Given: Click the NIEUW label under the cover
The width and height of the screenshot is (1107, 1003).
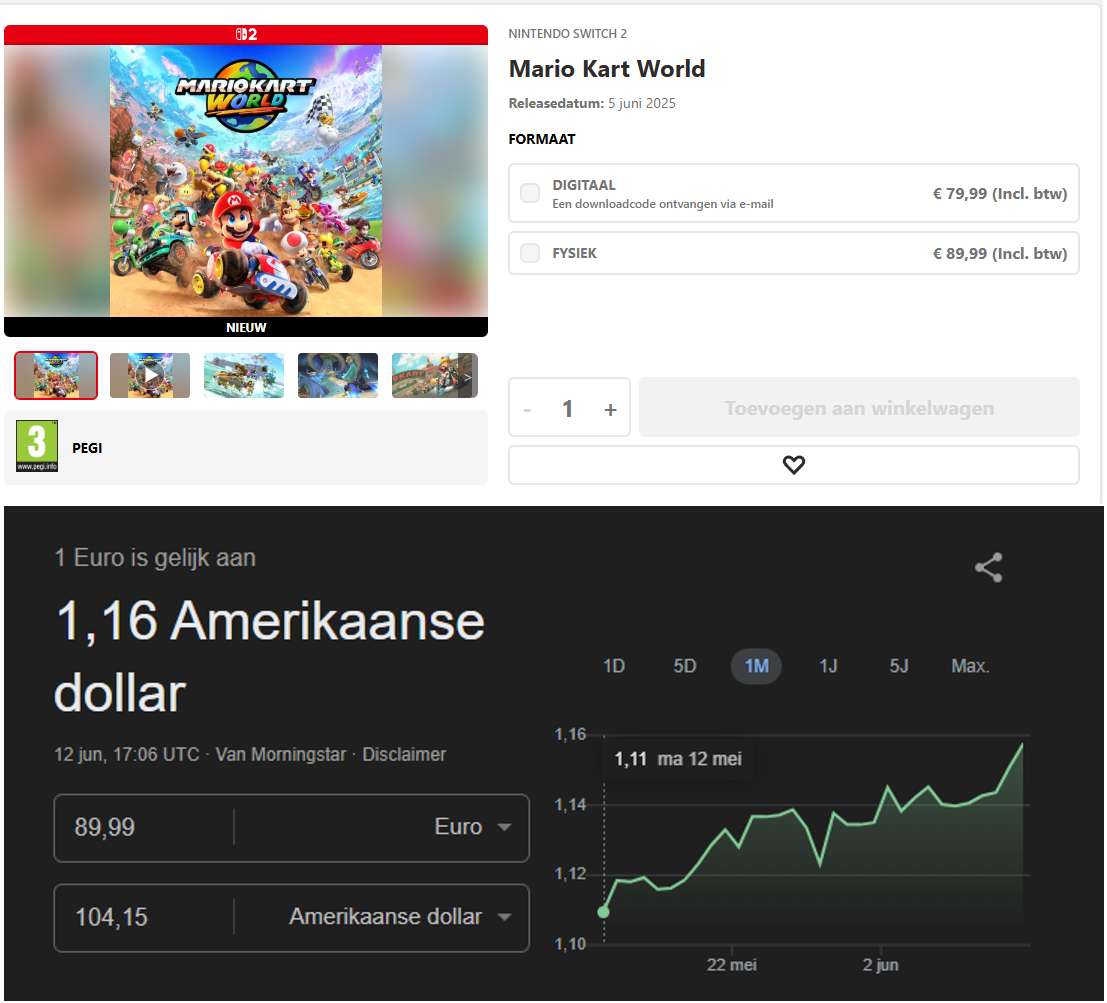Looking at the screenshot, I should pos(246,328).
